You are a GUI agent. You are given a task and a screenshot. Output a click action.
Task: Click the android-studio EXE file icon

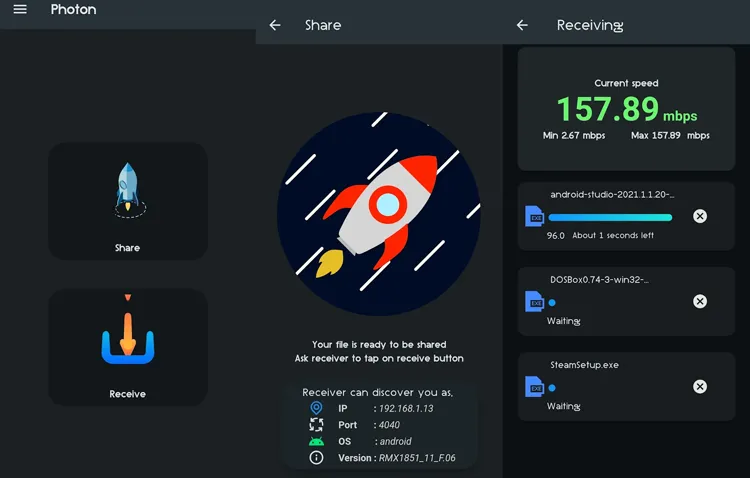(x=534, y=216)
